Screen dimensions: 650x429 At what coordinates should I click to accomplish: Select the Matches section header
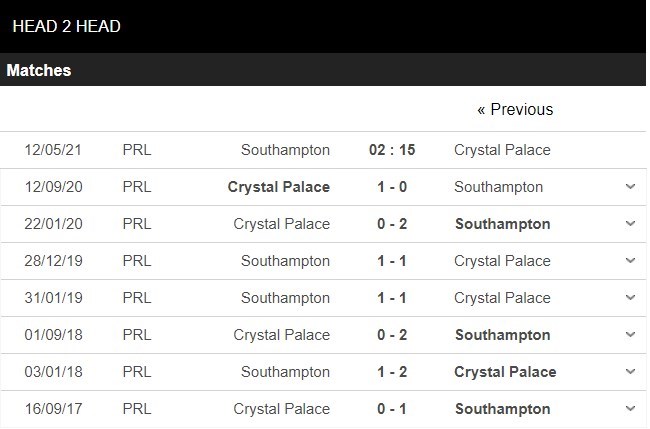tap(39, 71)
